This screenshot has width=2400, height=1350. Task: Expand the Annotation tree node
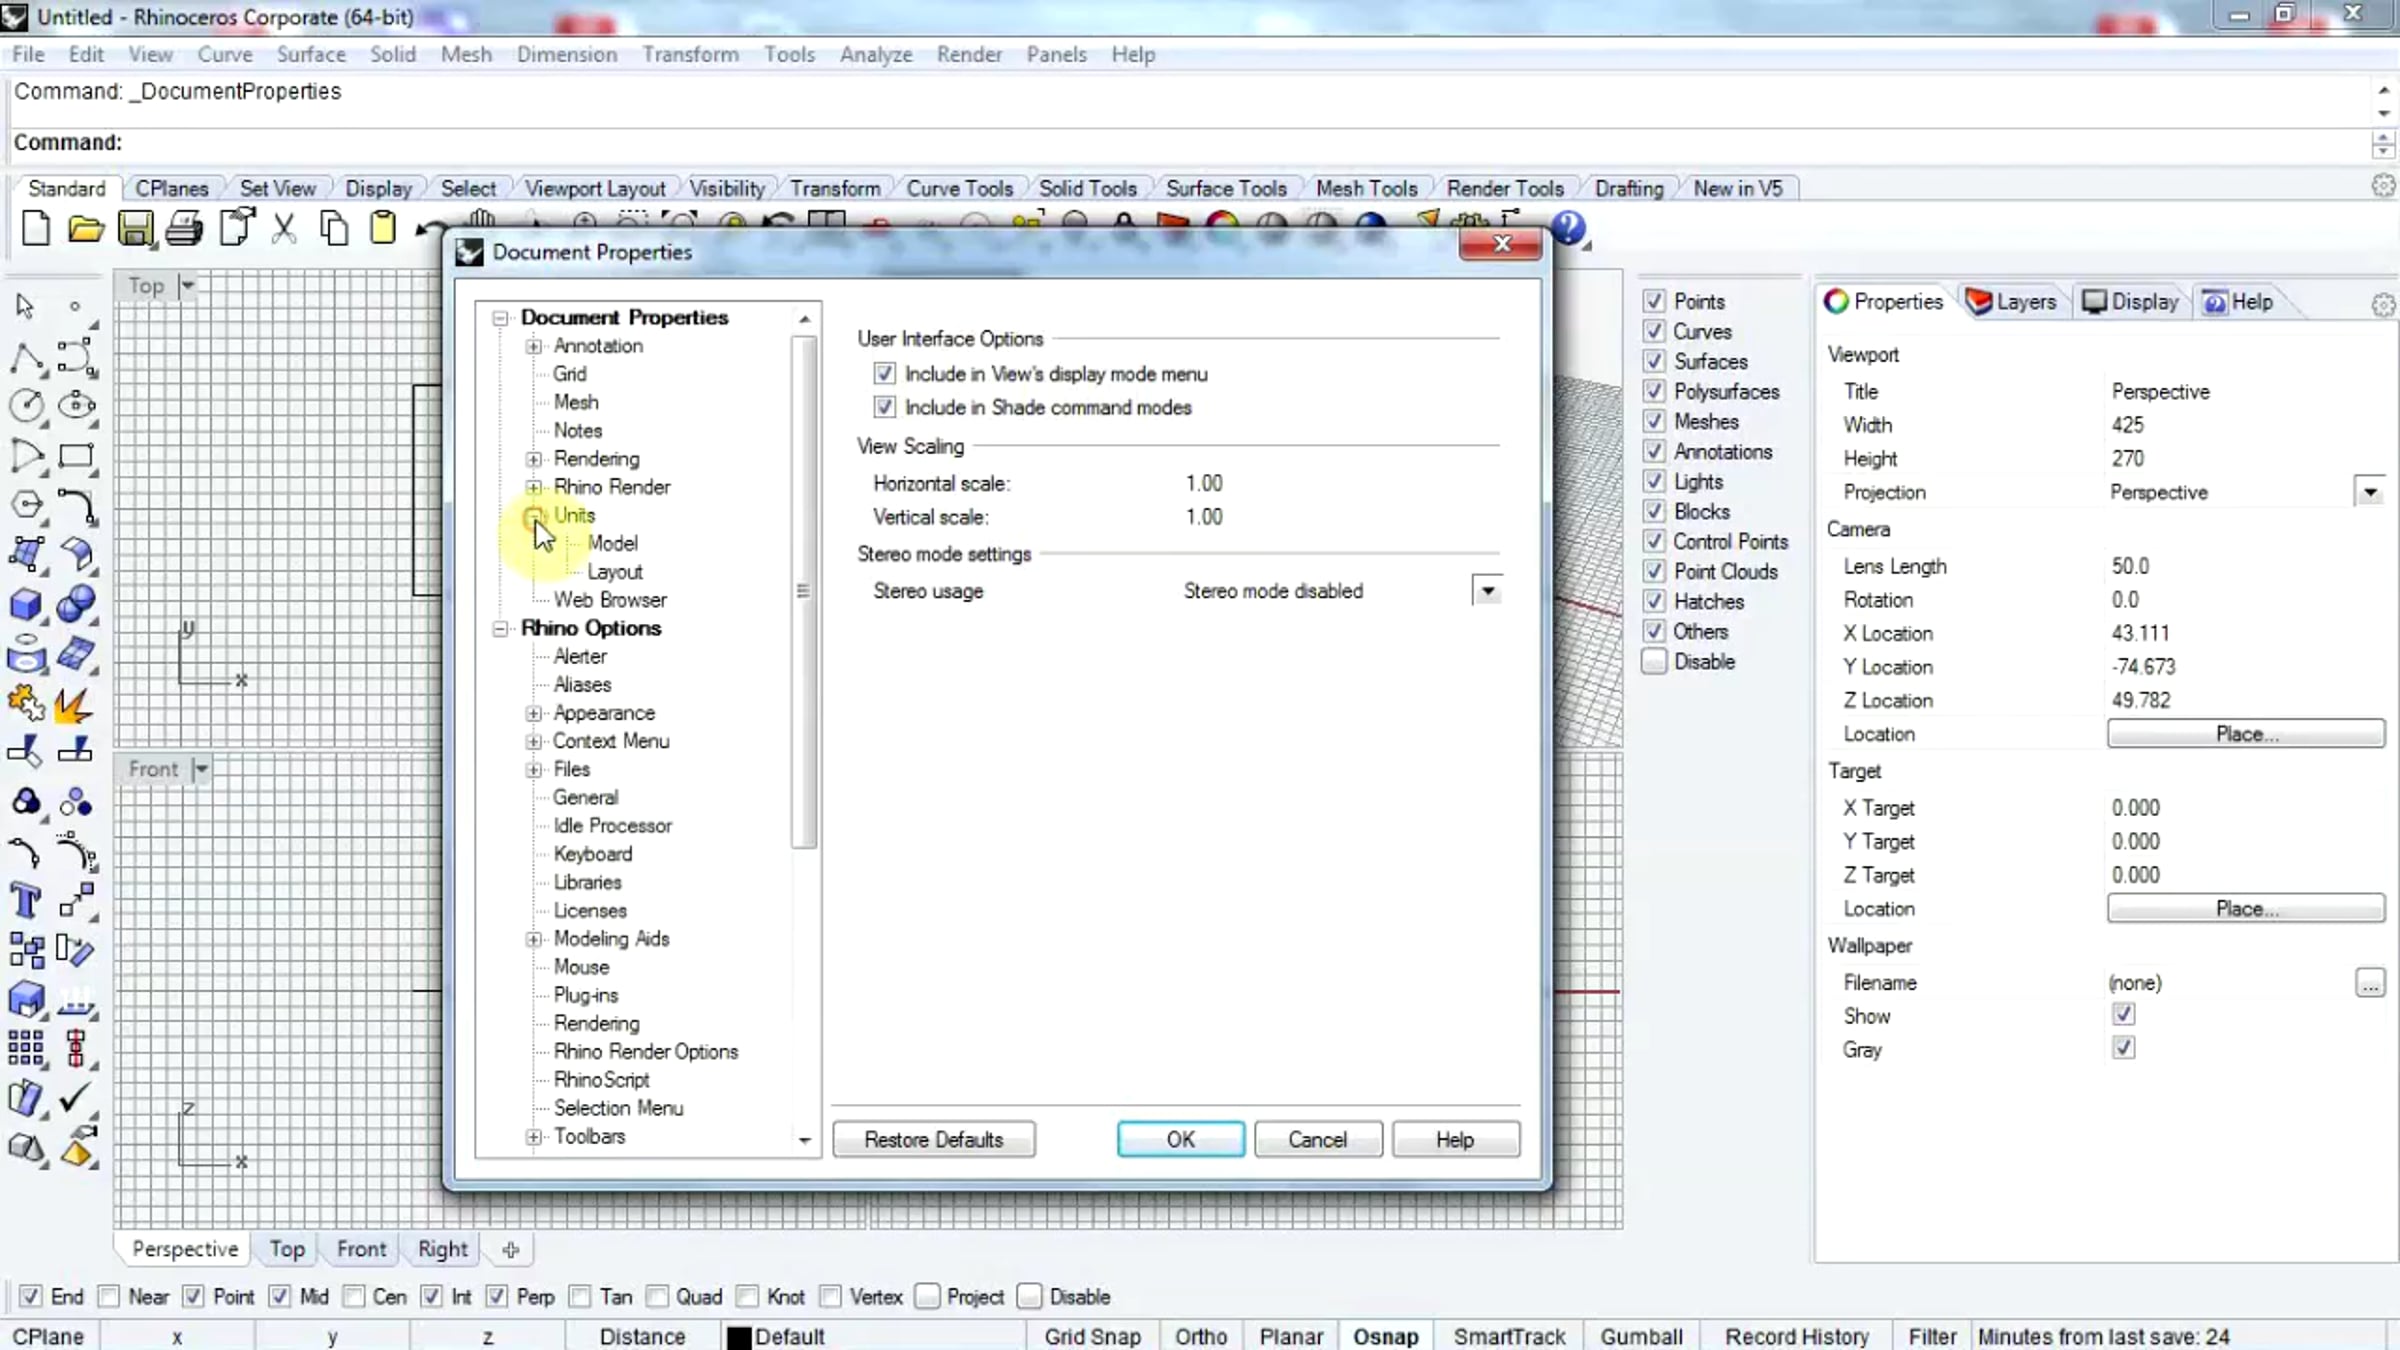pos(534,346)
